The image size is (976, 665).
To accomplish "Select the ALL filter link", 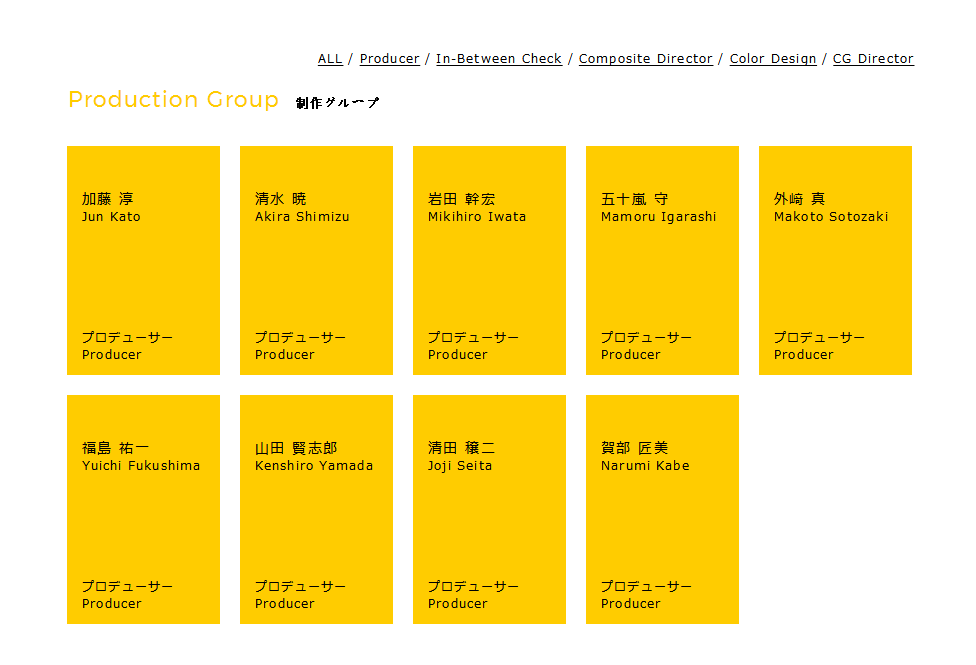I will pos(330,59).
